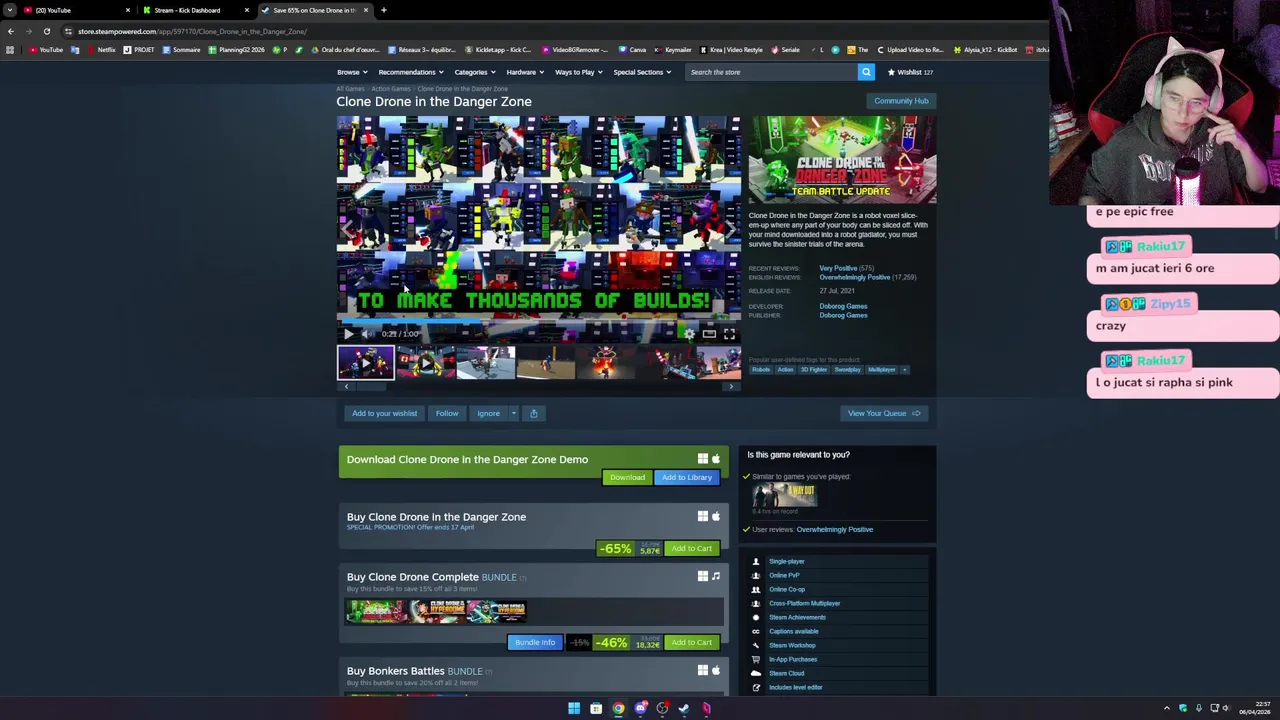This screenshot has width=1280, height=720.
Task: Filter by Single-player feature
Action: 786,562
